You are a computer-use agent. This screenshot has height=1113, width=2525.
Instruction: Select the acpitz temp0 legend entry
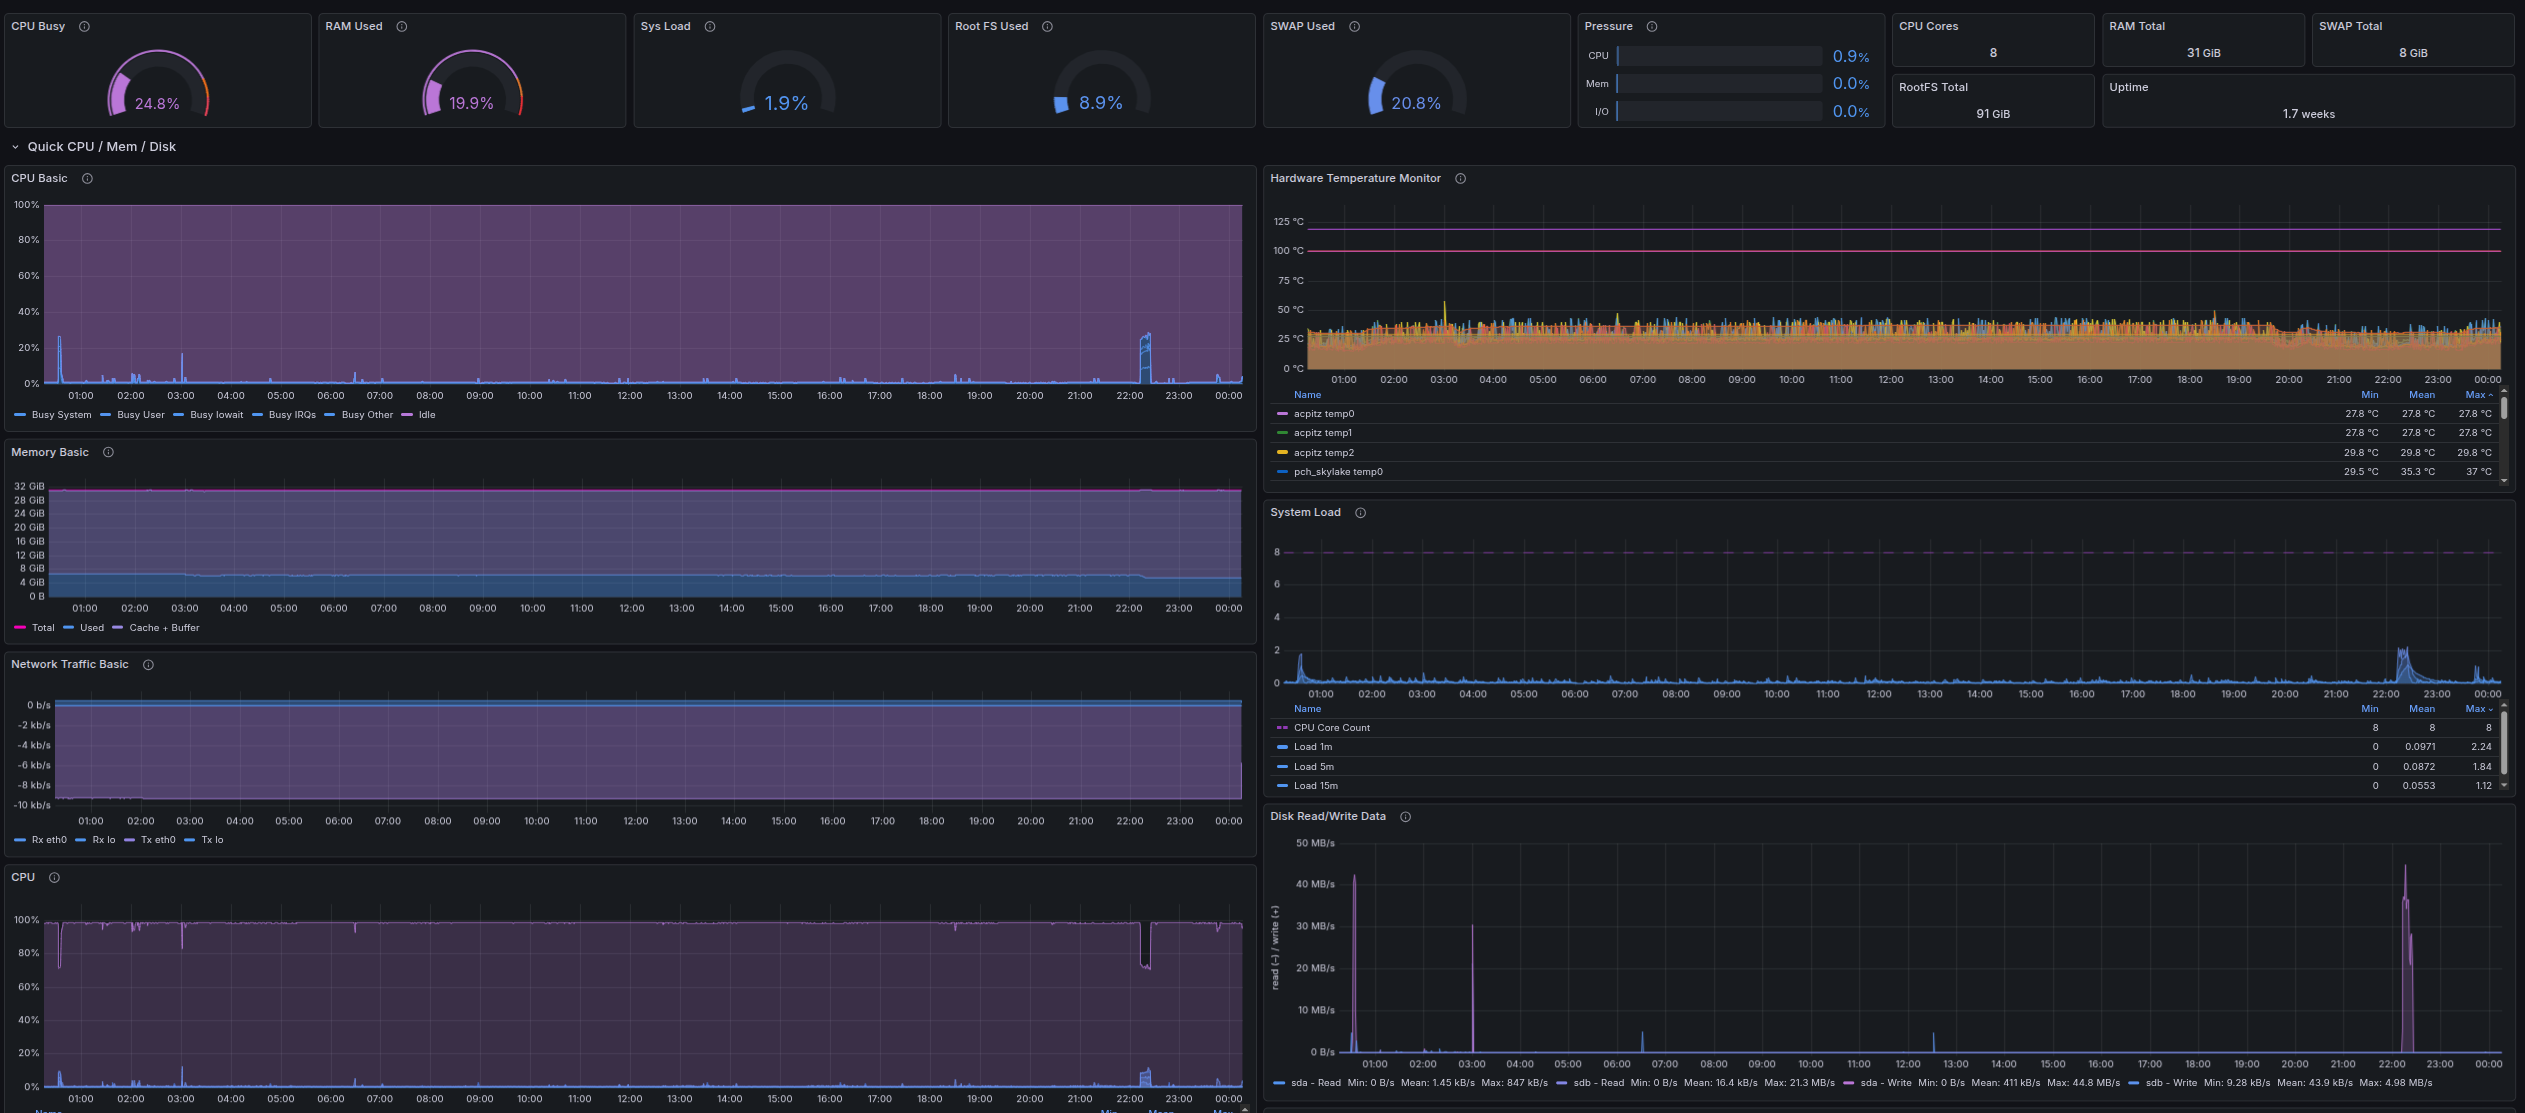click(x=1323, y=413)
